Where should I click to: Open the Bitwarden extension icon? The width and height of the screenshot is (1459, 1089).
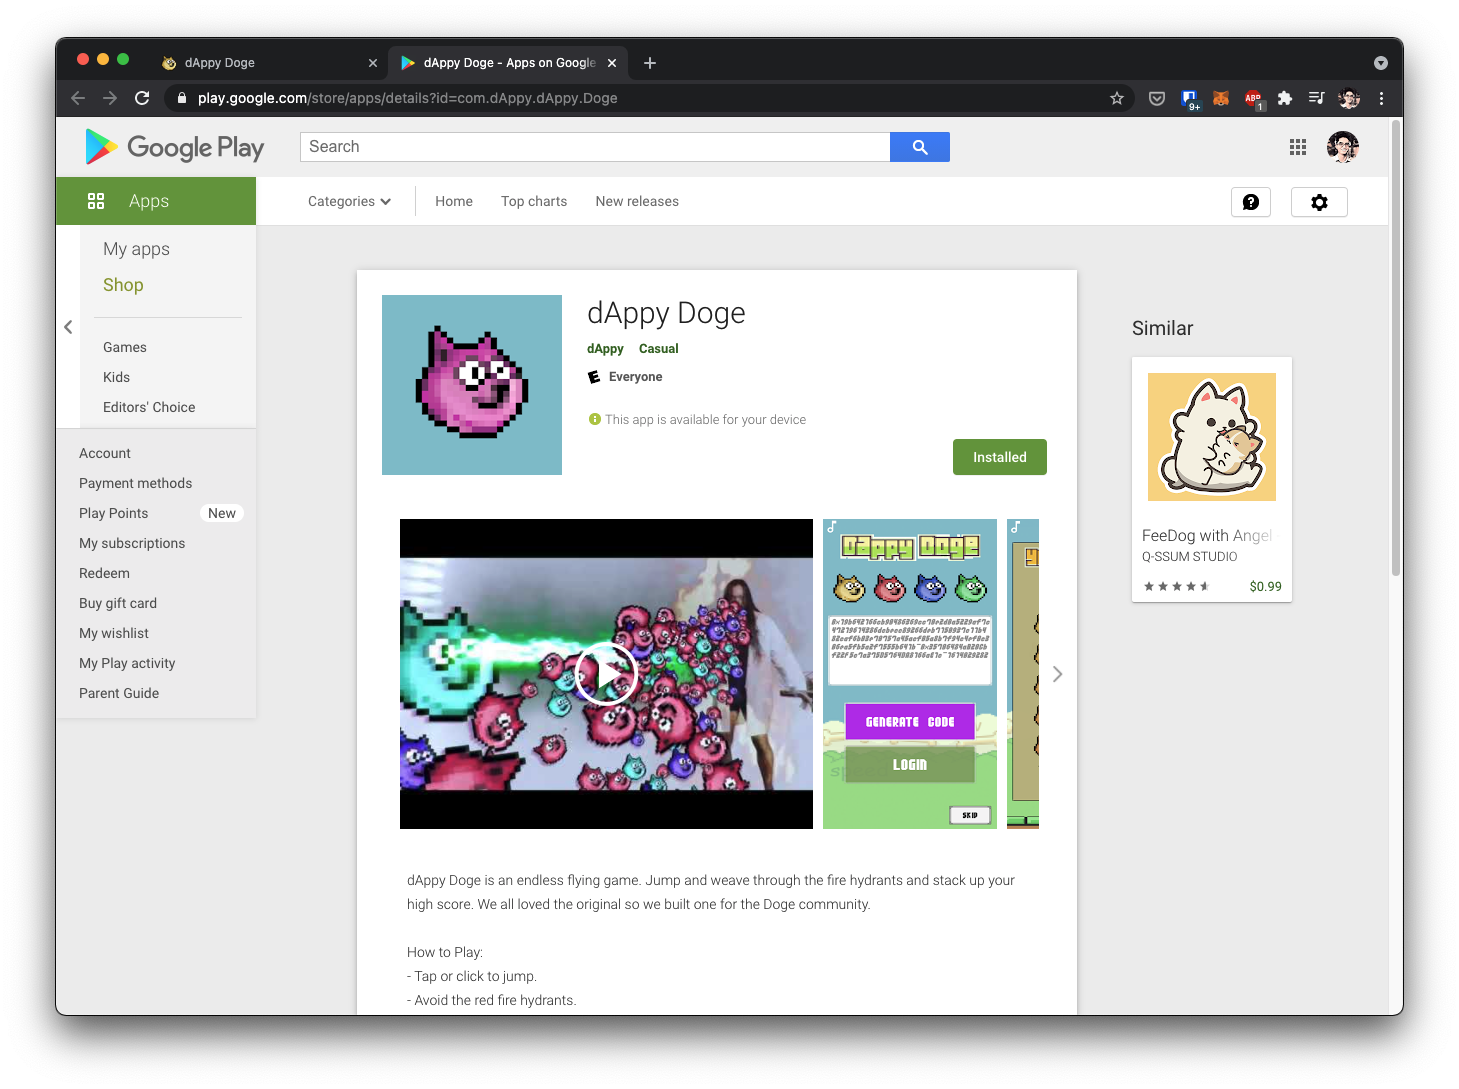[x=1190, y=98]
